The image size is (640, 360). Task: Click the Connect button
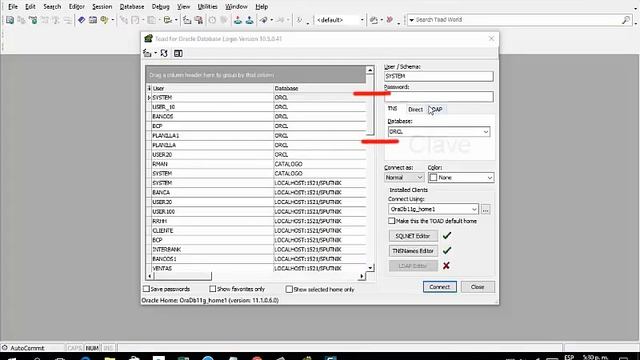coord(440,287)
